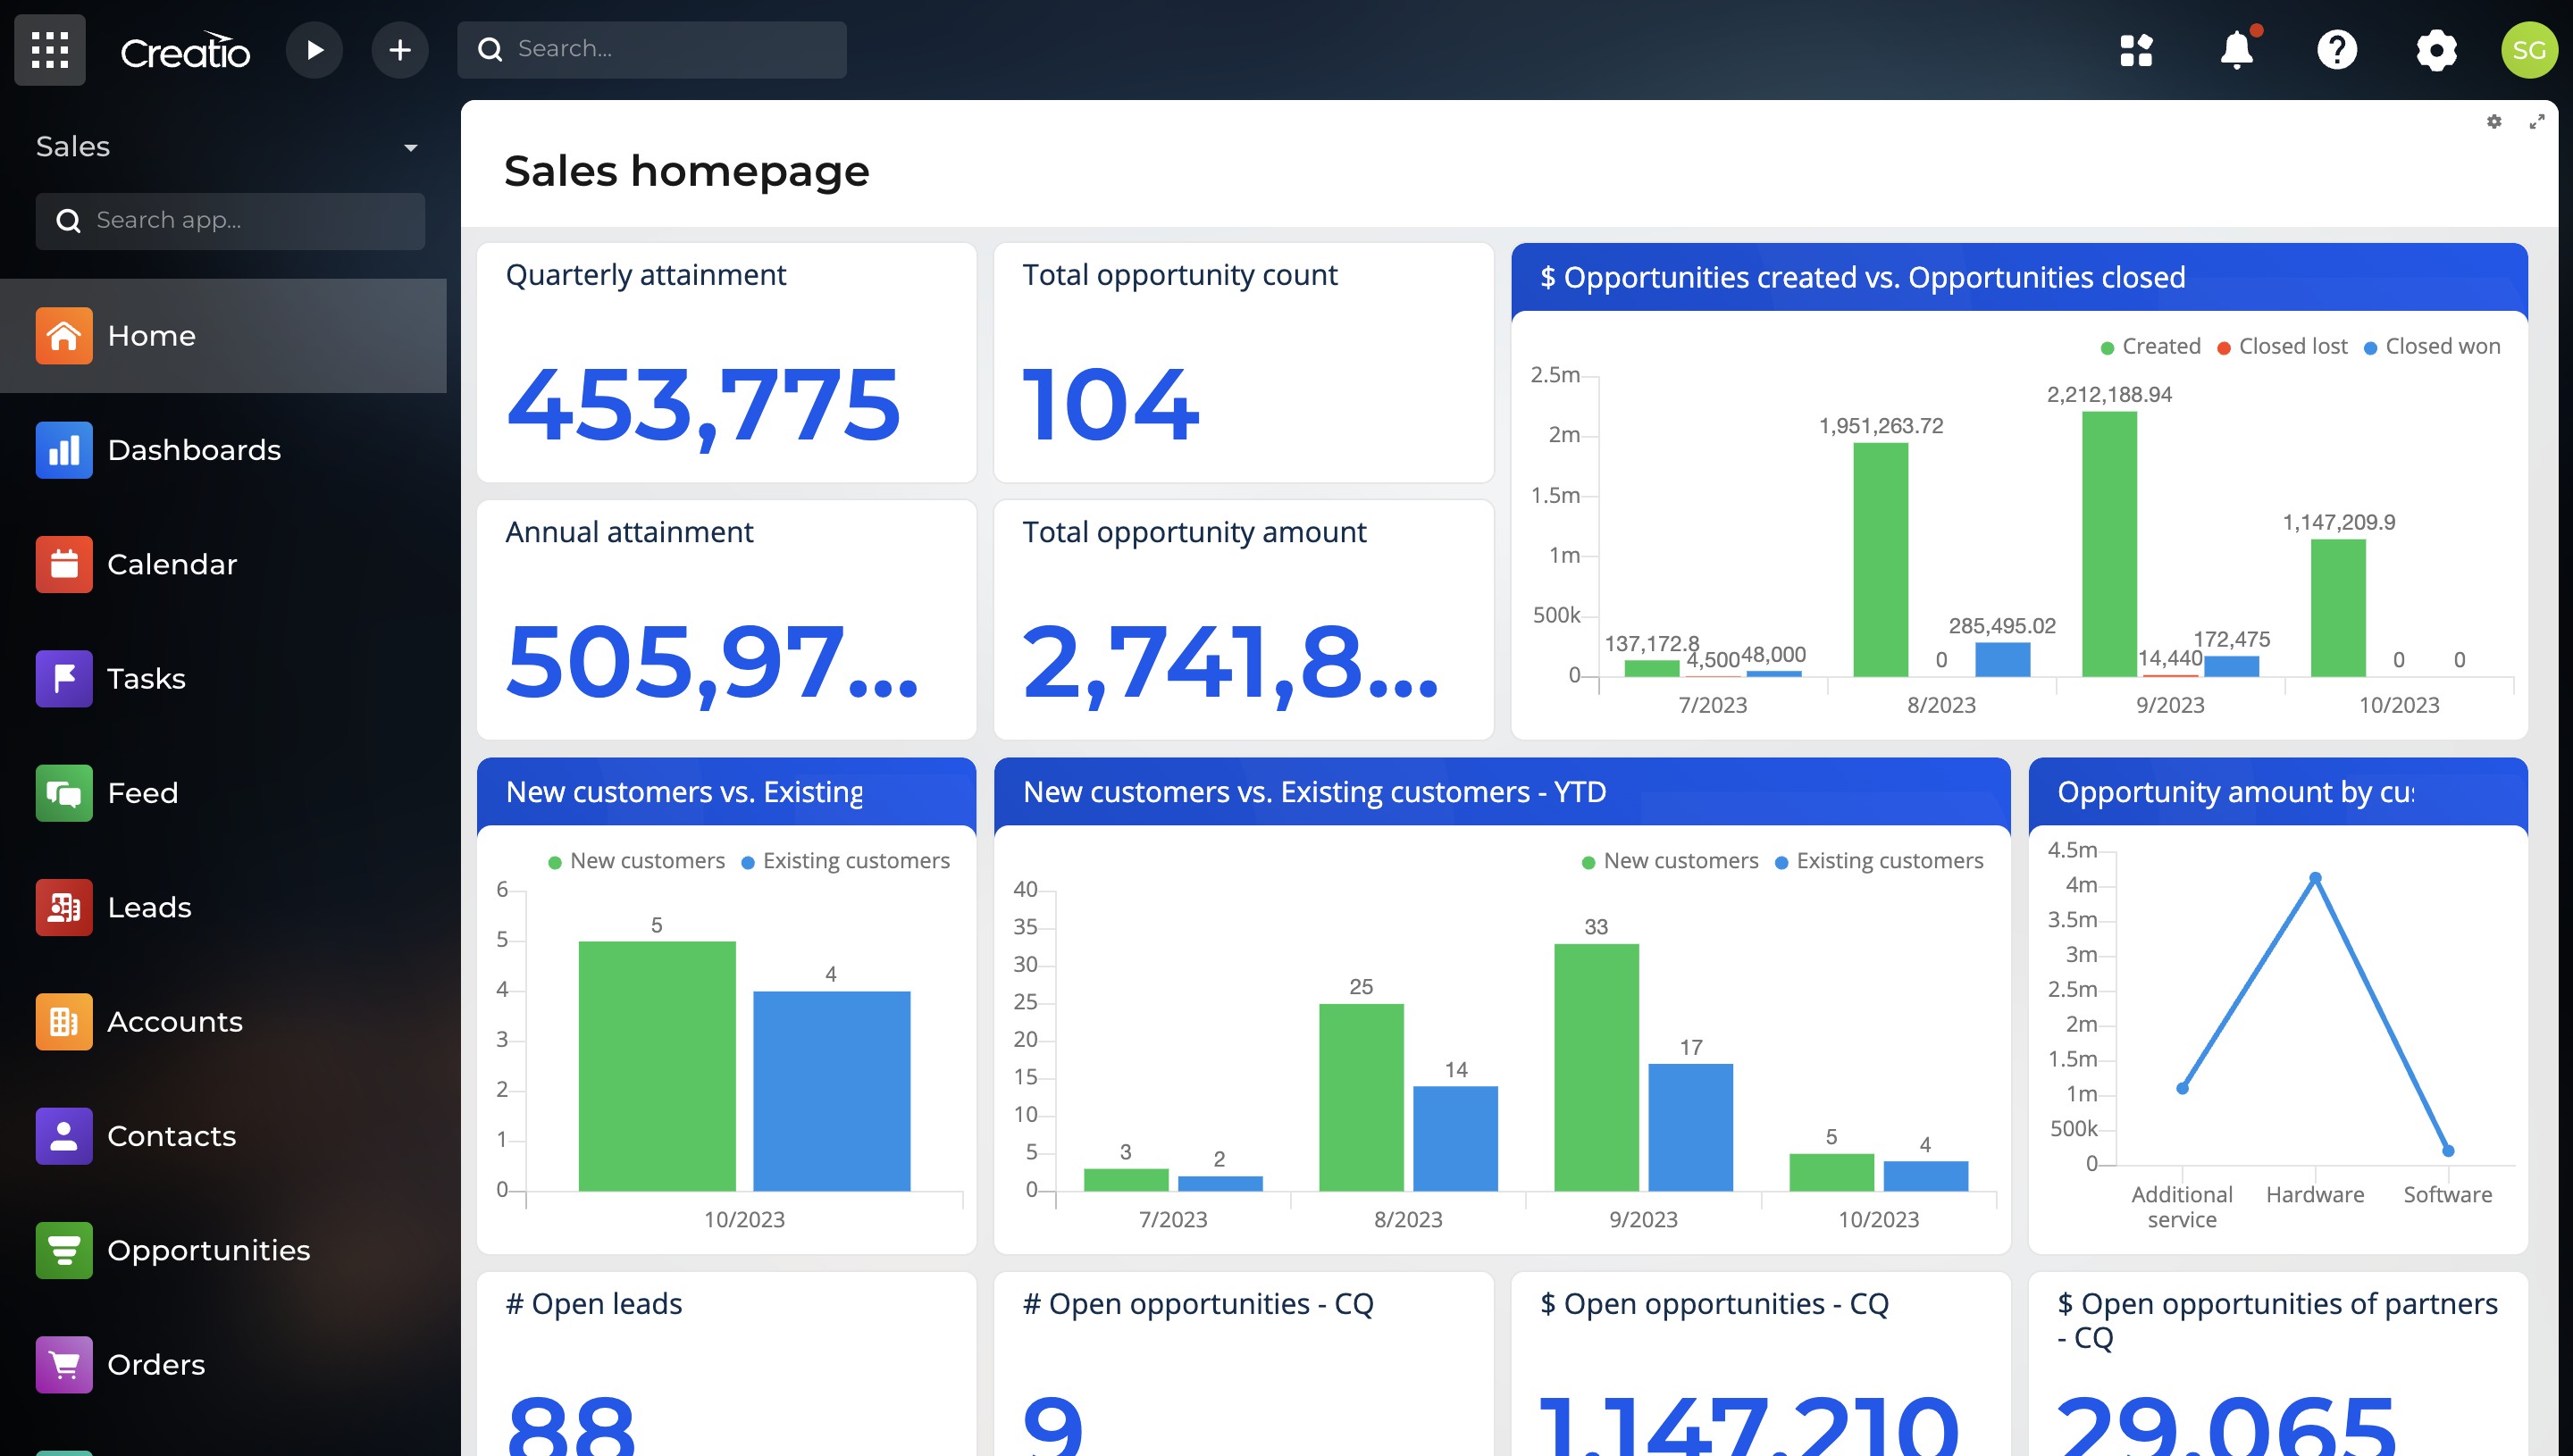Viewport: 2573px width, 1456px height.
Task: Click the Search app input field
Action: pyautogui.click(x=230, y=220)
